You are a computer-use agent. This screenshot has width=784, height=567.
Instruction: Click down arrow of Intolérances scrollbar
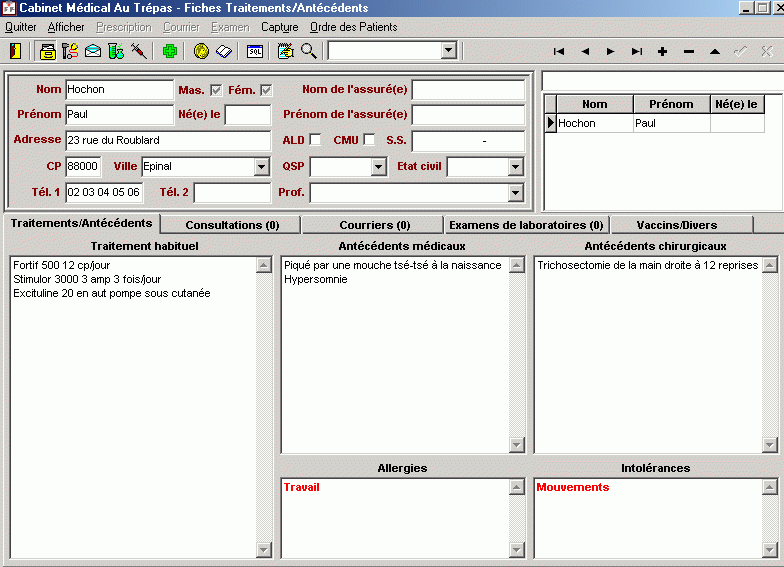click(770, 550)
